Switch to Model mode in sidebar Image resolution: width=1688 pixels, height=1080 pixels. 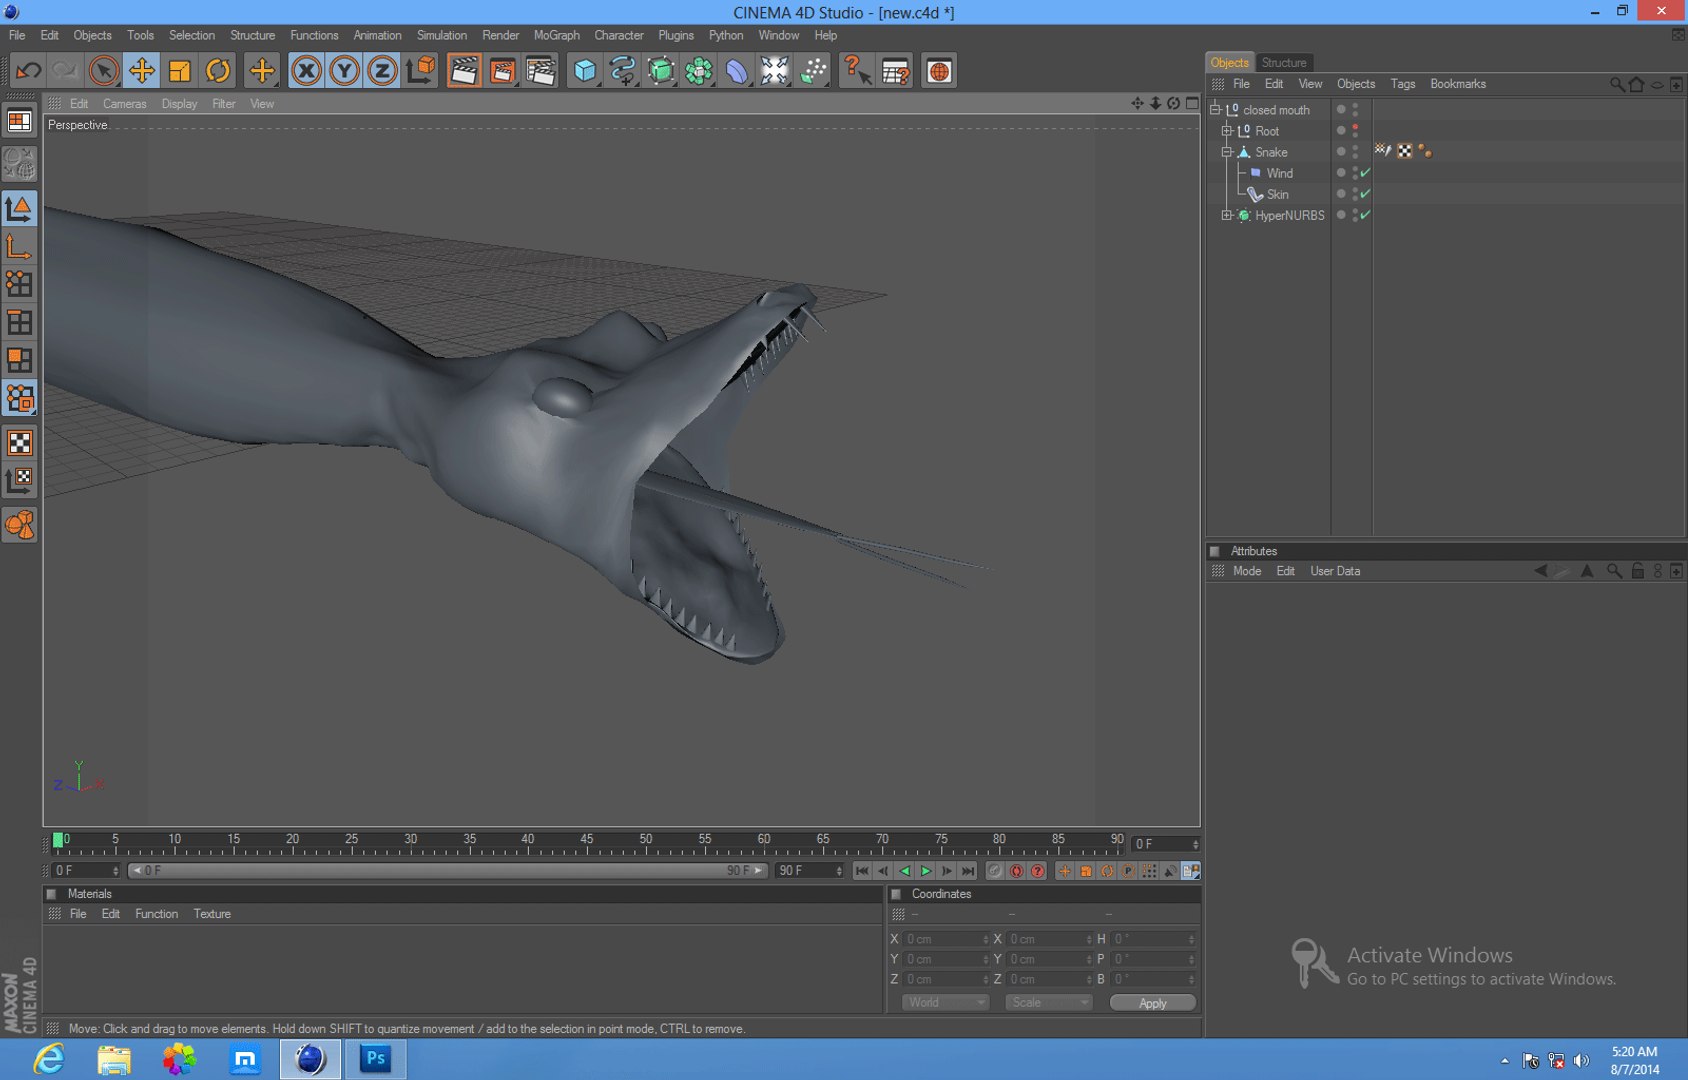pyautogui.click(x=20, y=208)
